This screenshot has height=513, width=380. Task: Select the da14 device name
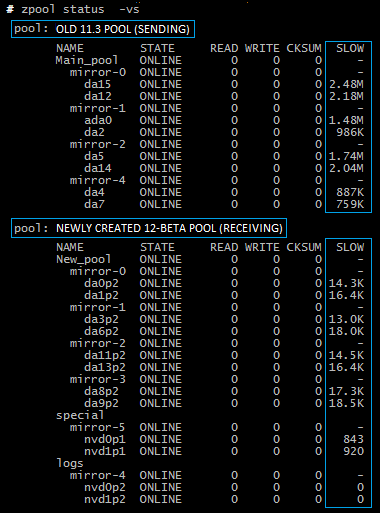97,168
